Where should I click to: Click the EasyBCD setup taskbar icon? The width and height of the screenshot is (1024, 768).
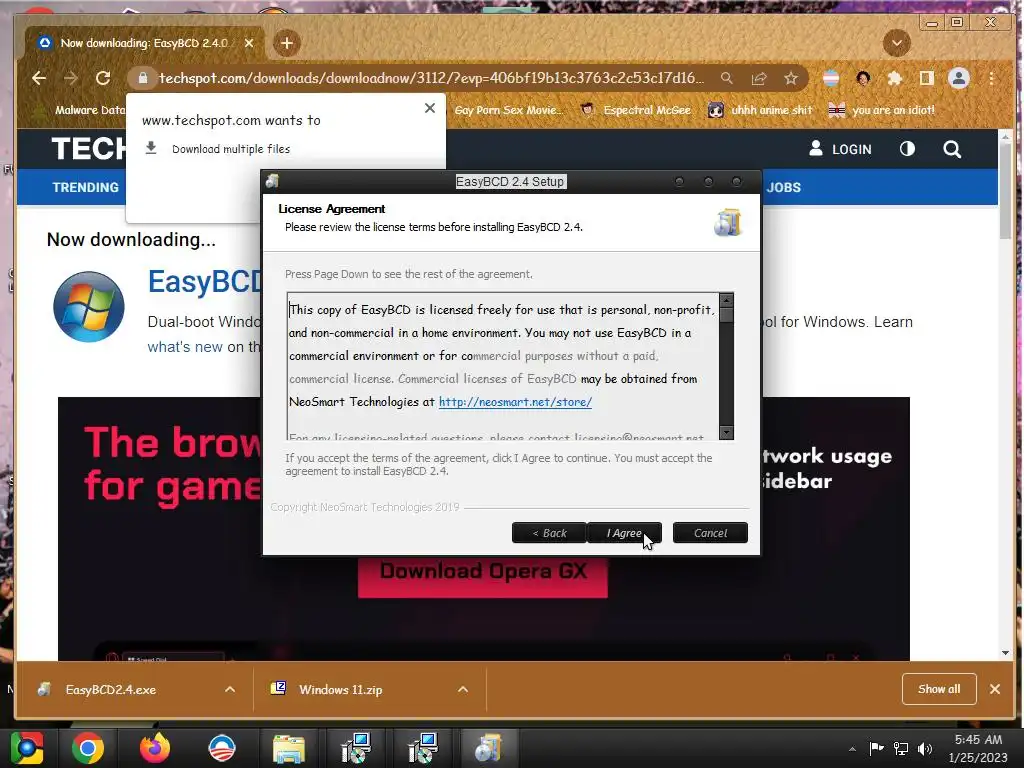click(488, 748)
